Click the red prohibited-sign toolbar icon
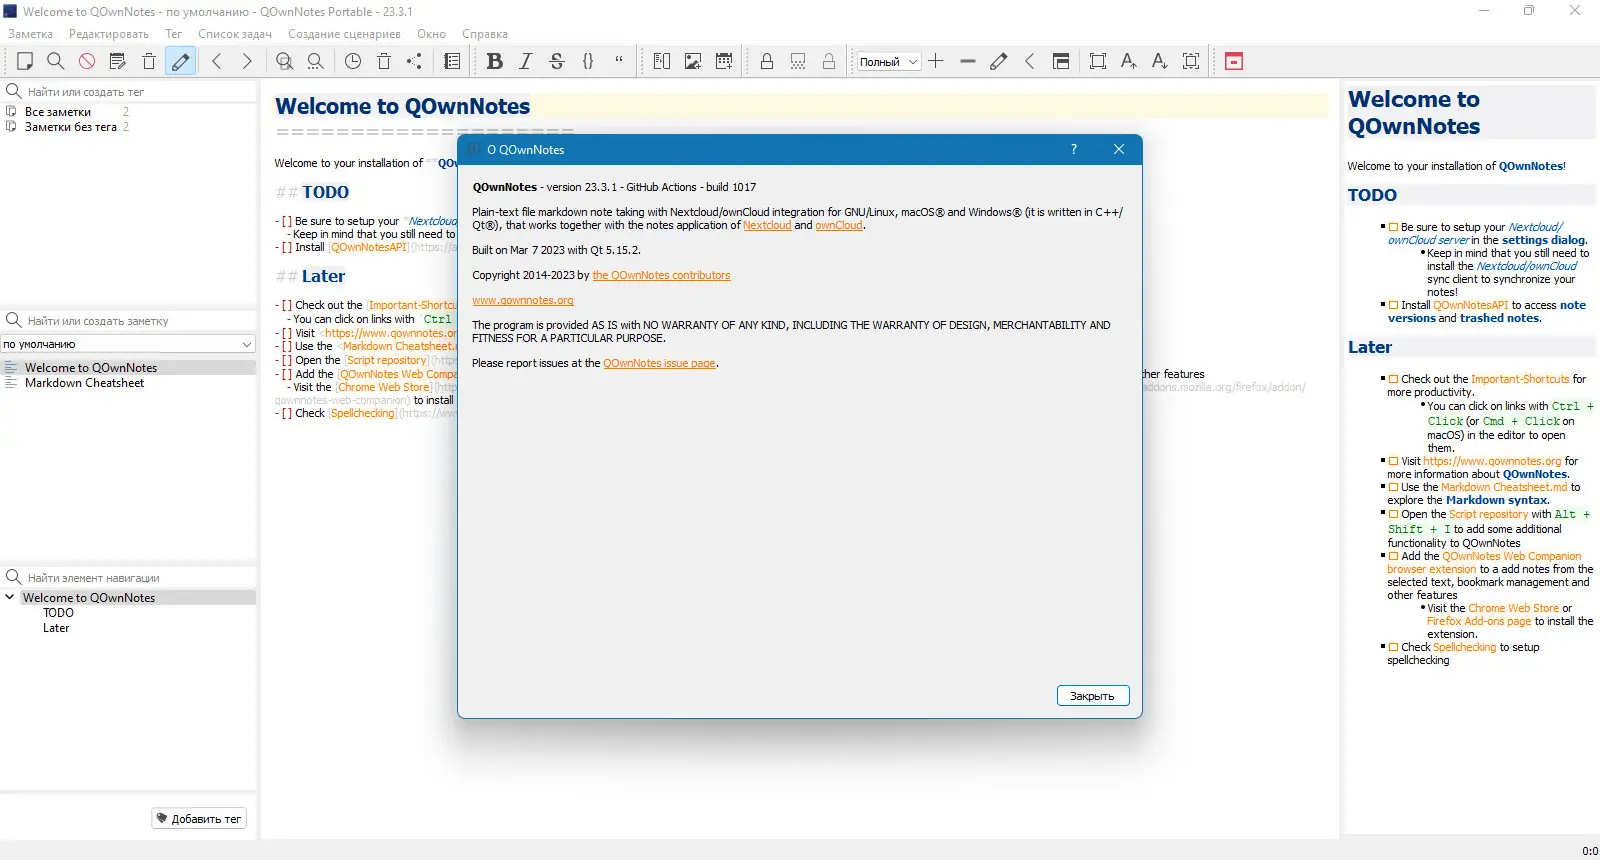 point(87,61)
